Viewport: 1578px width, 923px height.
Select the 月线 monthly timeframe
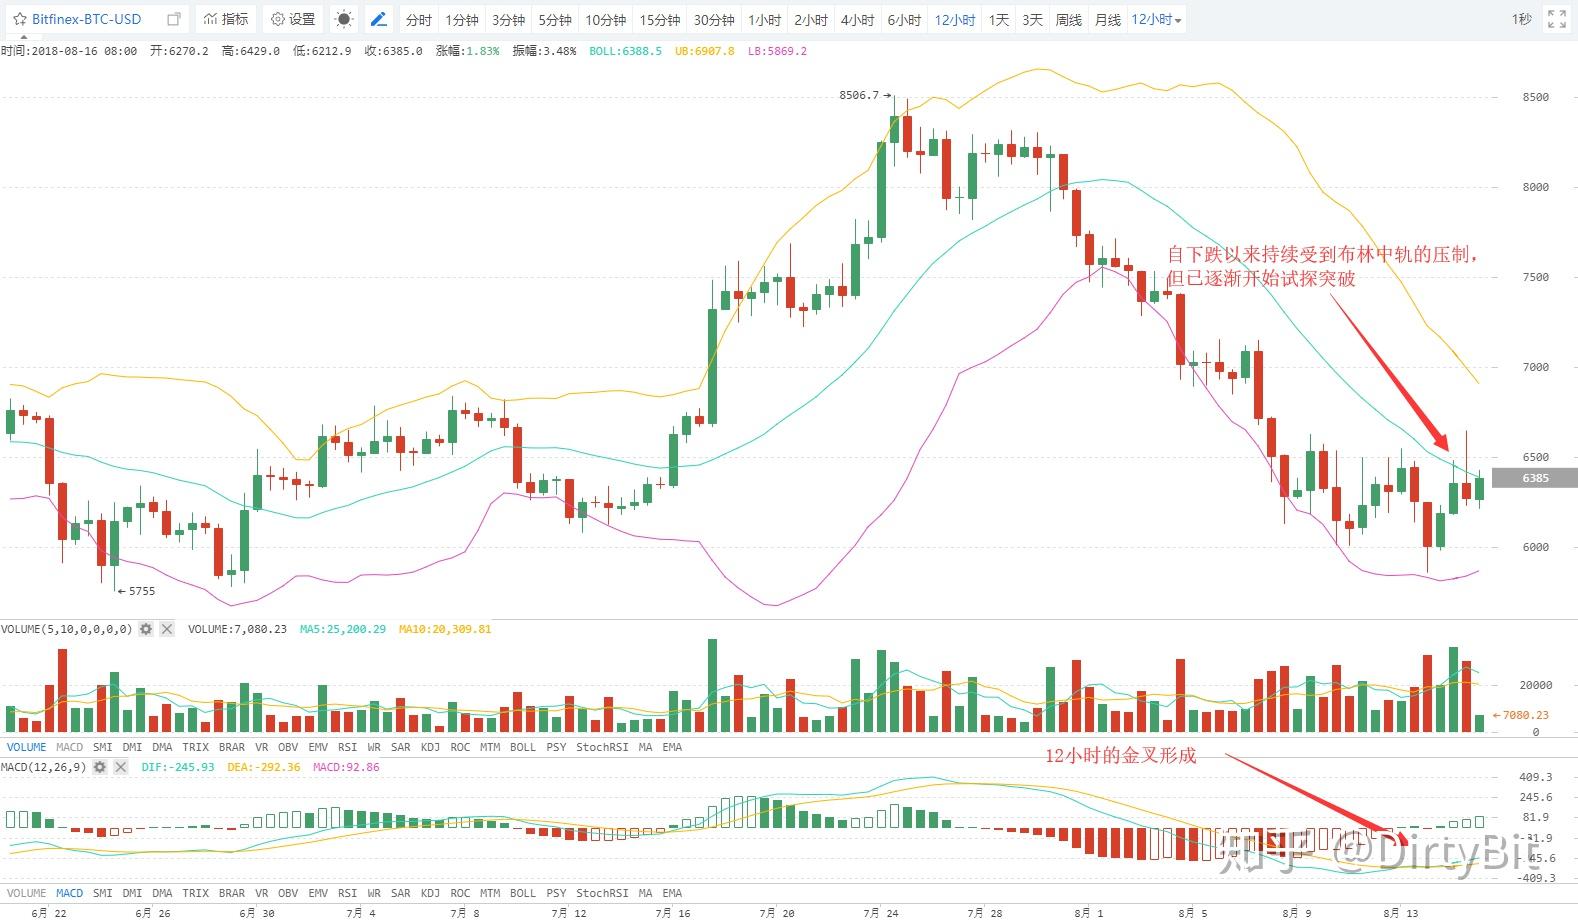1107,19
